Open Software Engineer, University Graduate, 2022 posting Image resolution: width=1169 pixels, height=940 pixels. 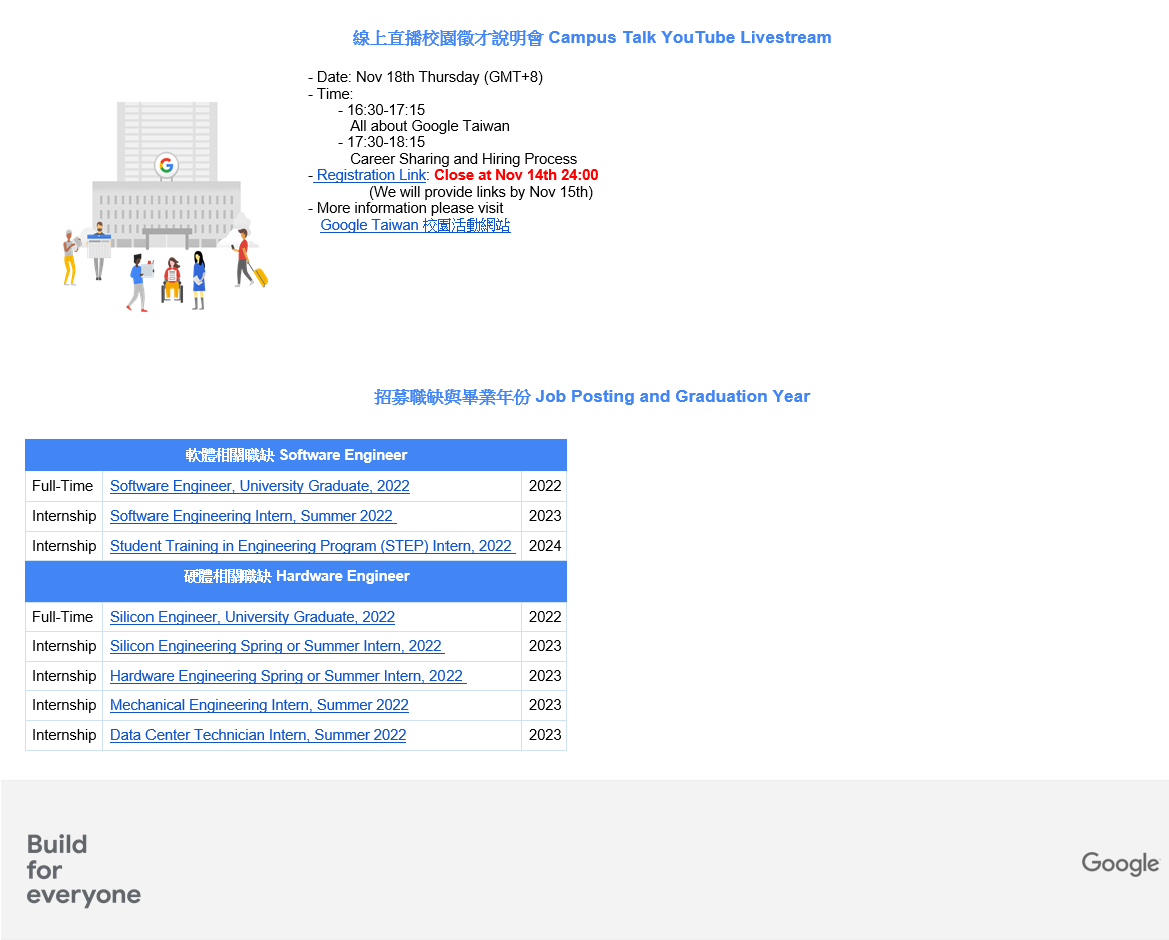click(x=259, y=486)
